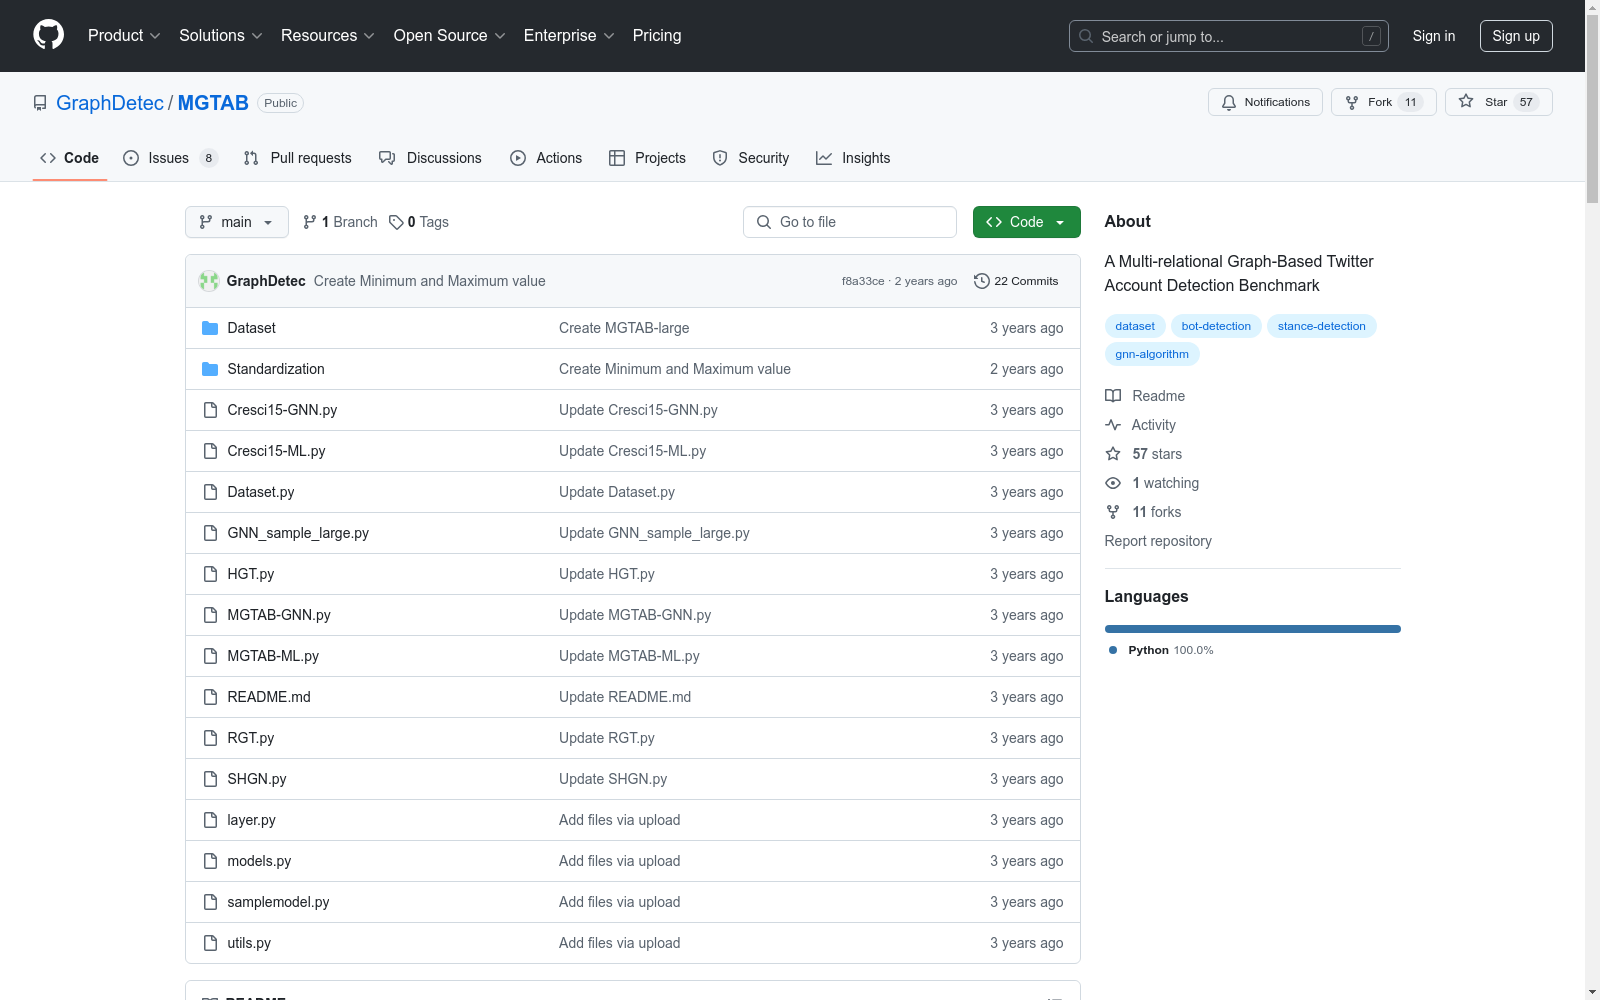This screenshot has width=1600, height=1000.
Task: Click the SHGN.py file icon
Action: point(210,779)
